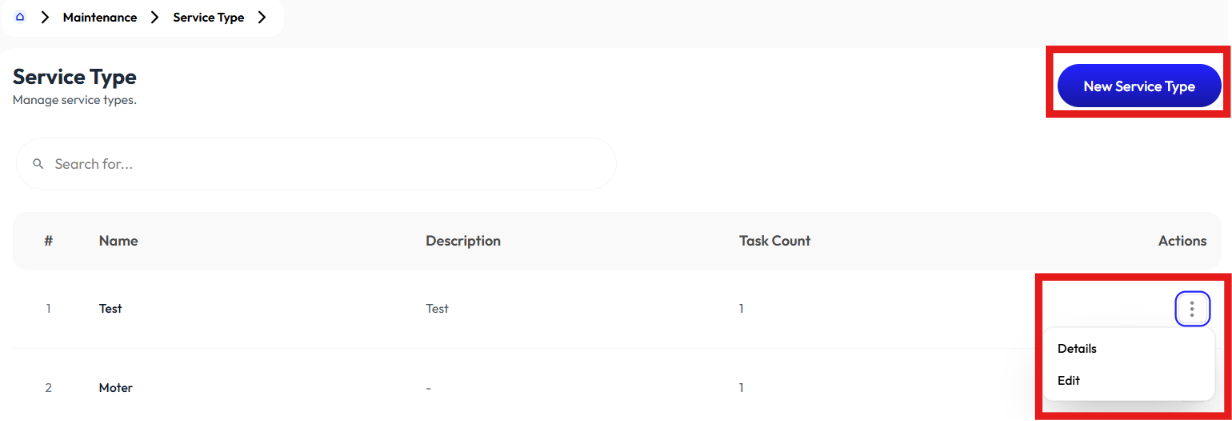Click the chevron after Maintenance

pyautogui.click(x=155, y=17)
